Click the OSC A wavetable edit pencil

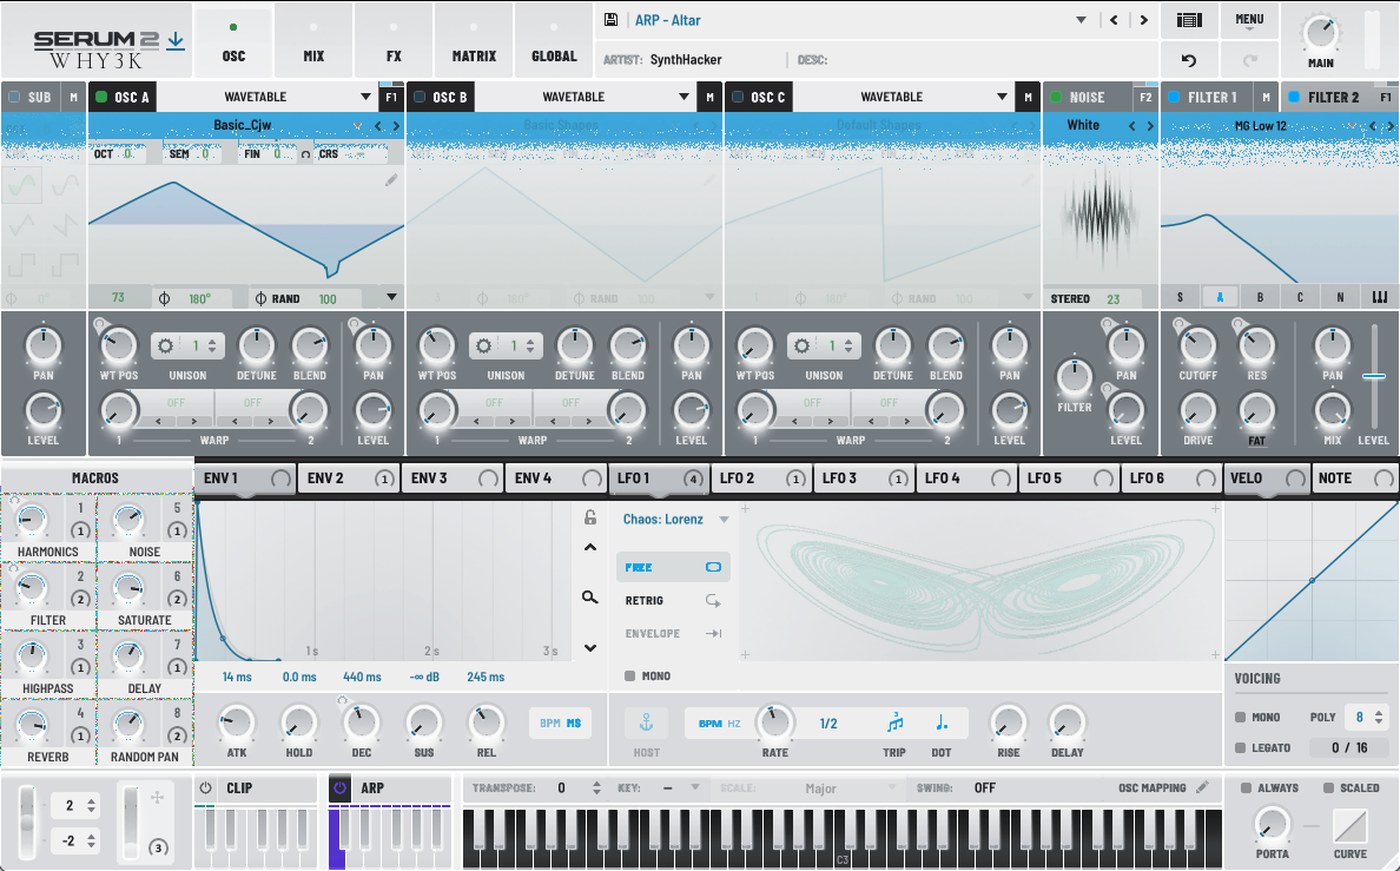point(391,180)
